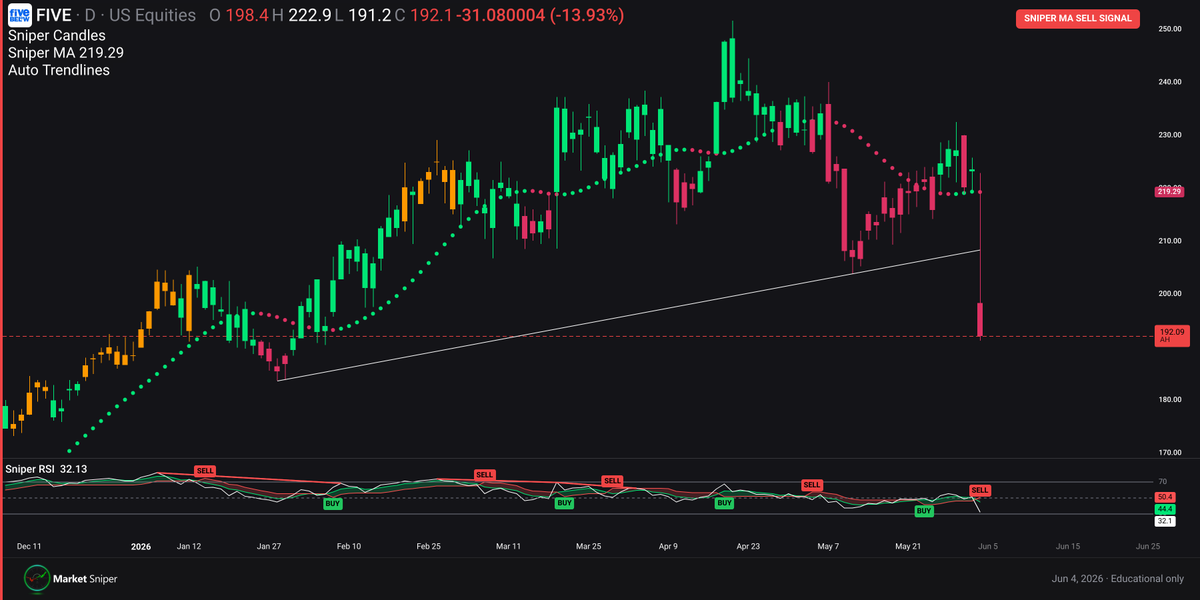The width and height of the screenshot is (1200, 600).
Task: Click the 200.00 price axis label
Action: [1170, 294]
